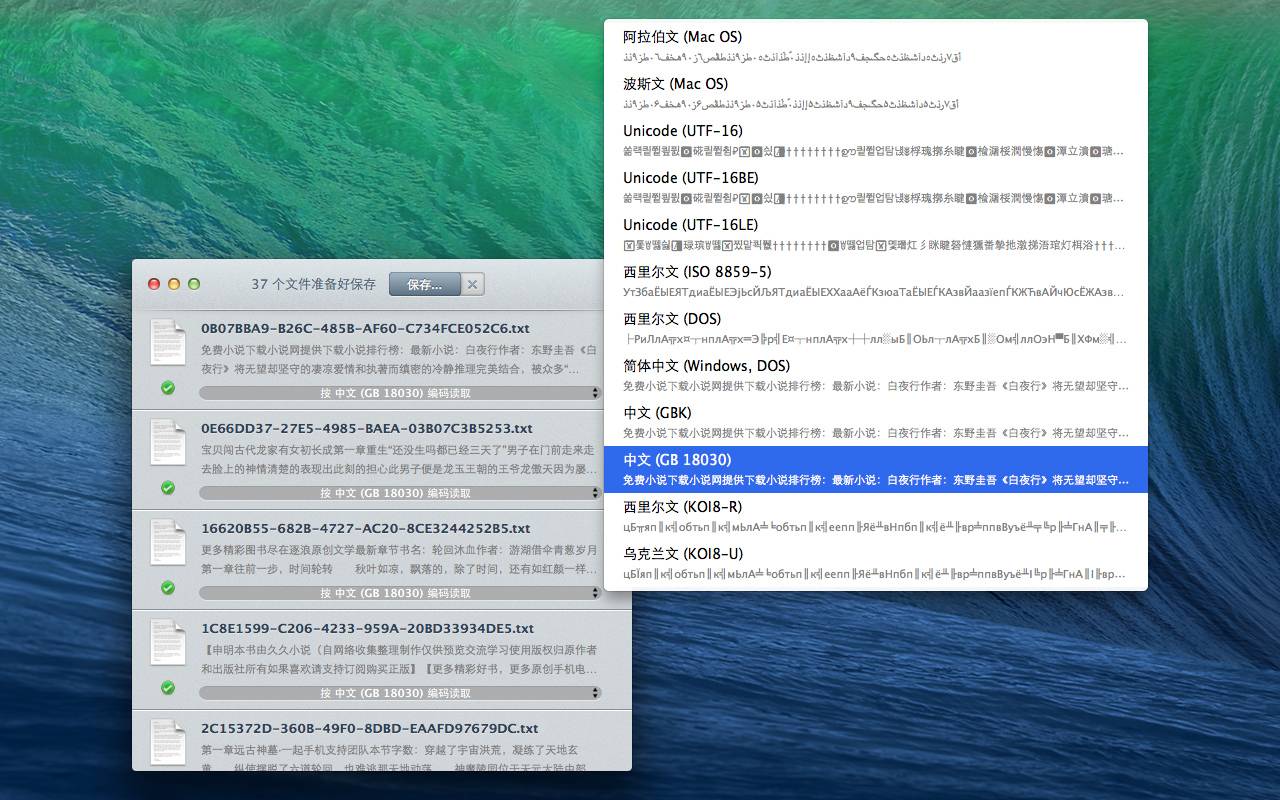
Task: Pick 阿拉伯文 (Mac OS) encoding
Action: [x=875, y=46]
